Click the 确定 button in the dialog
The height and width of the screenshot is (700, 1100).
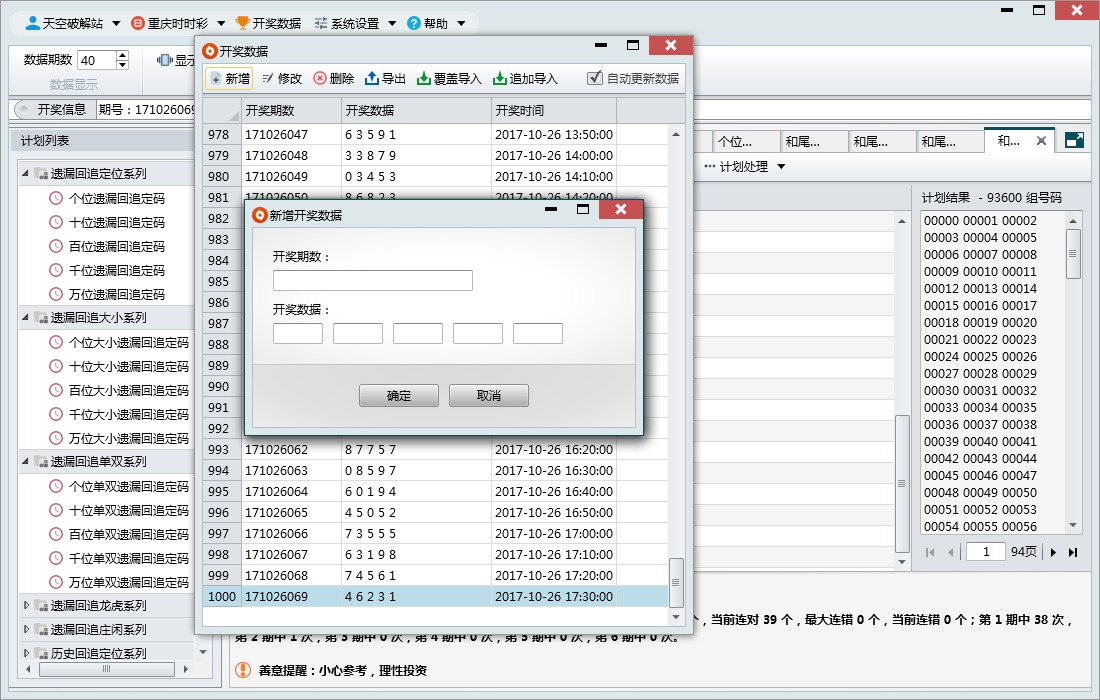tap(399, 396)
